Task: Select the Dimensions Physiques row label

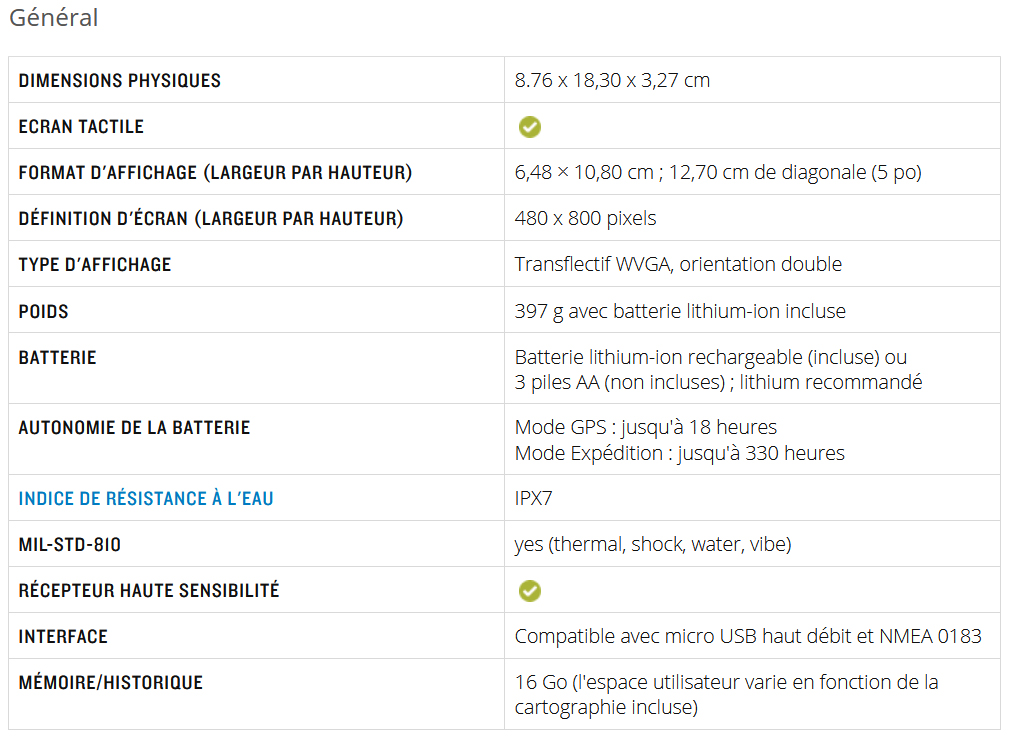Action: (x=120, y=80)
